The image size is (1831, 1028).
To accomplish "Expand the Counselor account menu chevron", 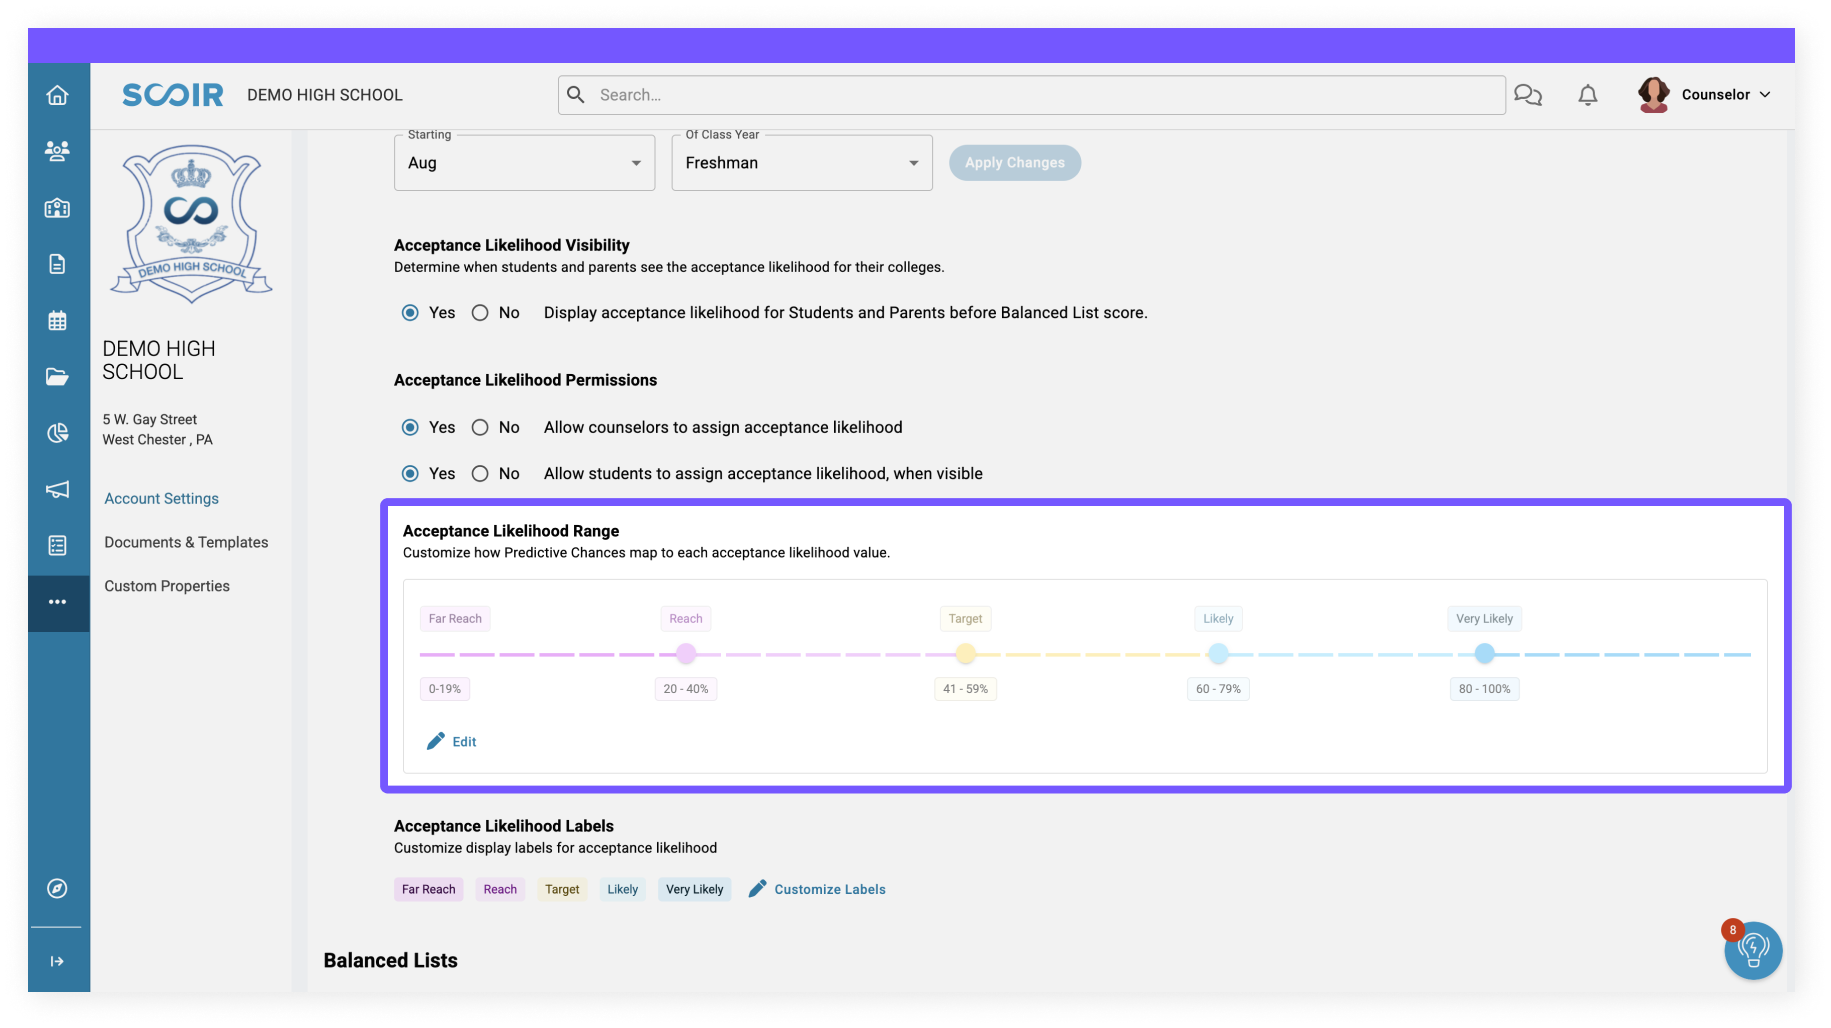I will click(1765, 95).
